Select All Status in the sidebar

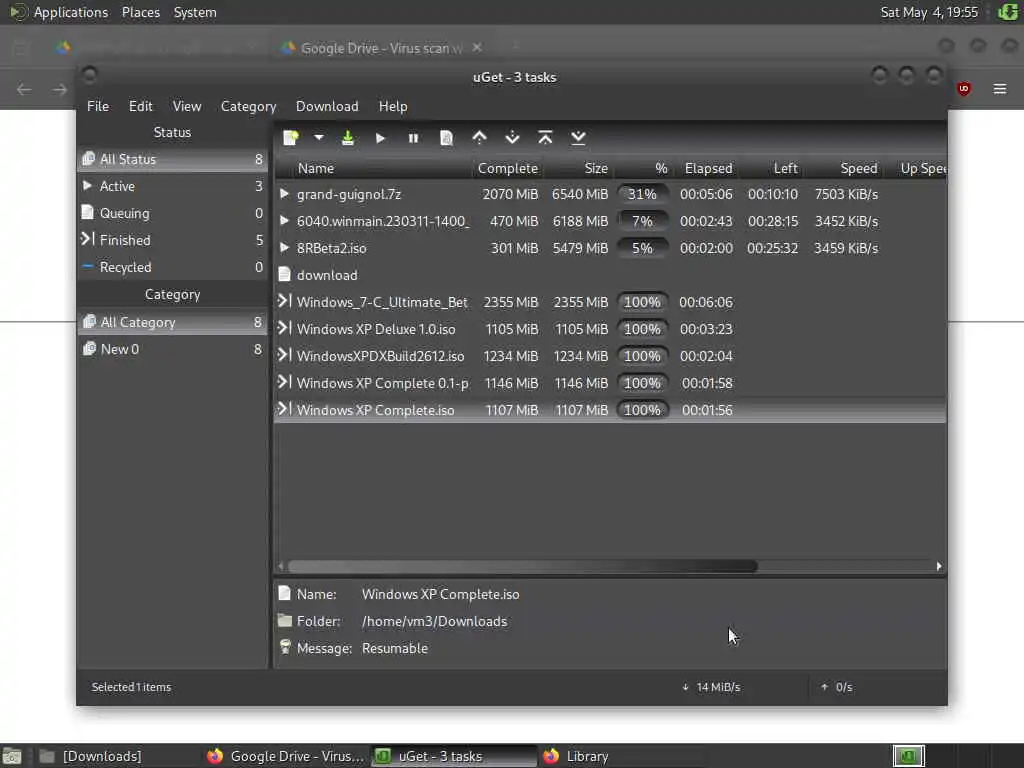pyautogui.click(x=172, y=159)
